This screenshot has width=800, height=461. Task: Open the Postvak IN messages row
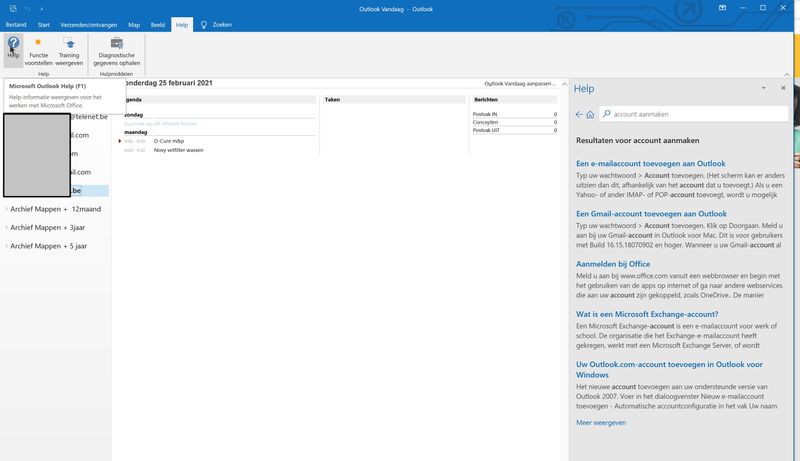pos(514,114)
